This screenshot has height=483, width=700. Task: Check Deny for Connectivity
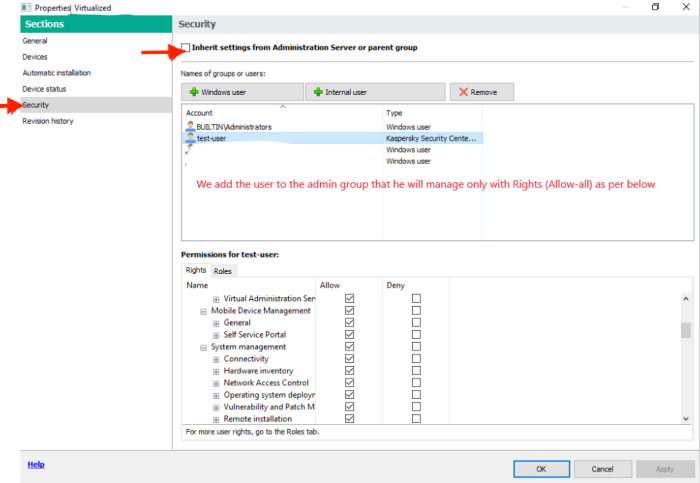tap(416, 358)
